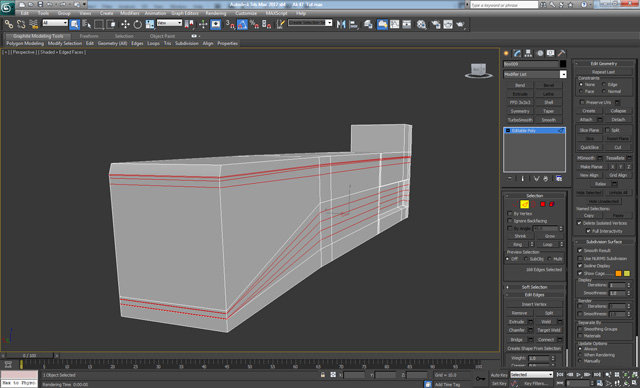Image resolution: width=640 pixels, height=388 pixels.
Task: Choose the Select and Rotate tool
Action: pyautogui.click(x=138, y=24)
